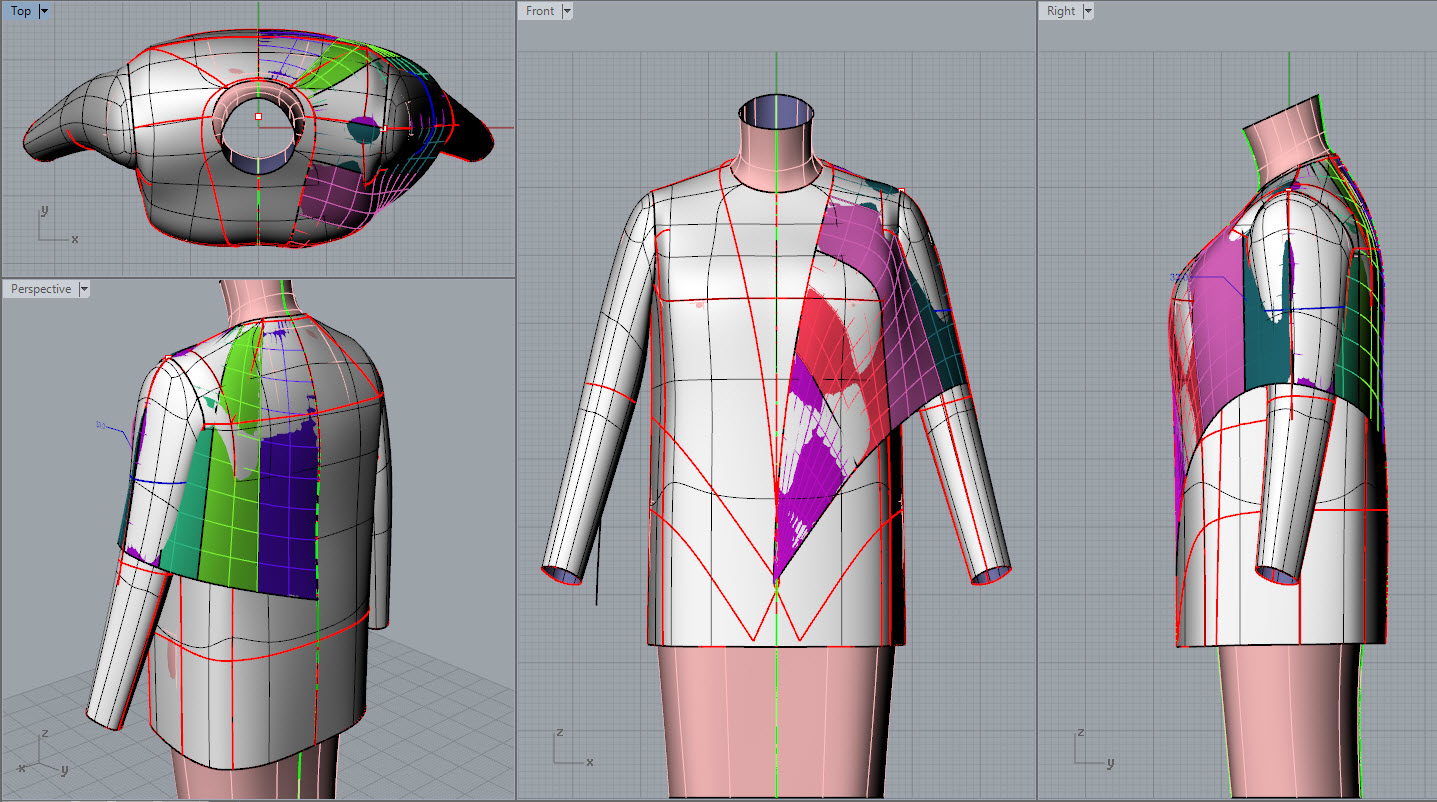This screenshot has width=1437, height=802.
Task: Click the Right viewport title label
Action: pyautogui.click(x=1061, y=11)
